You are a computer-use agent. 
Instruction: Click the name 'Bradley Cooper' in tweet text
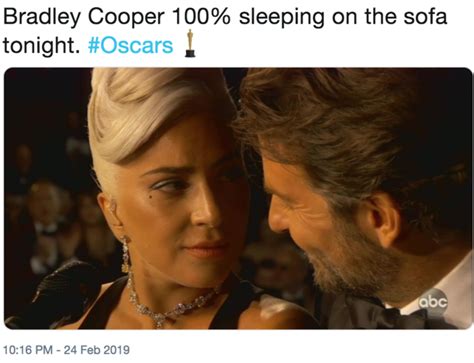84,17
